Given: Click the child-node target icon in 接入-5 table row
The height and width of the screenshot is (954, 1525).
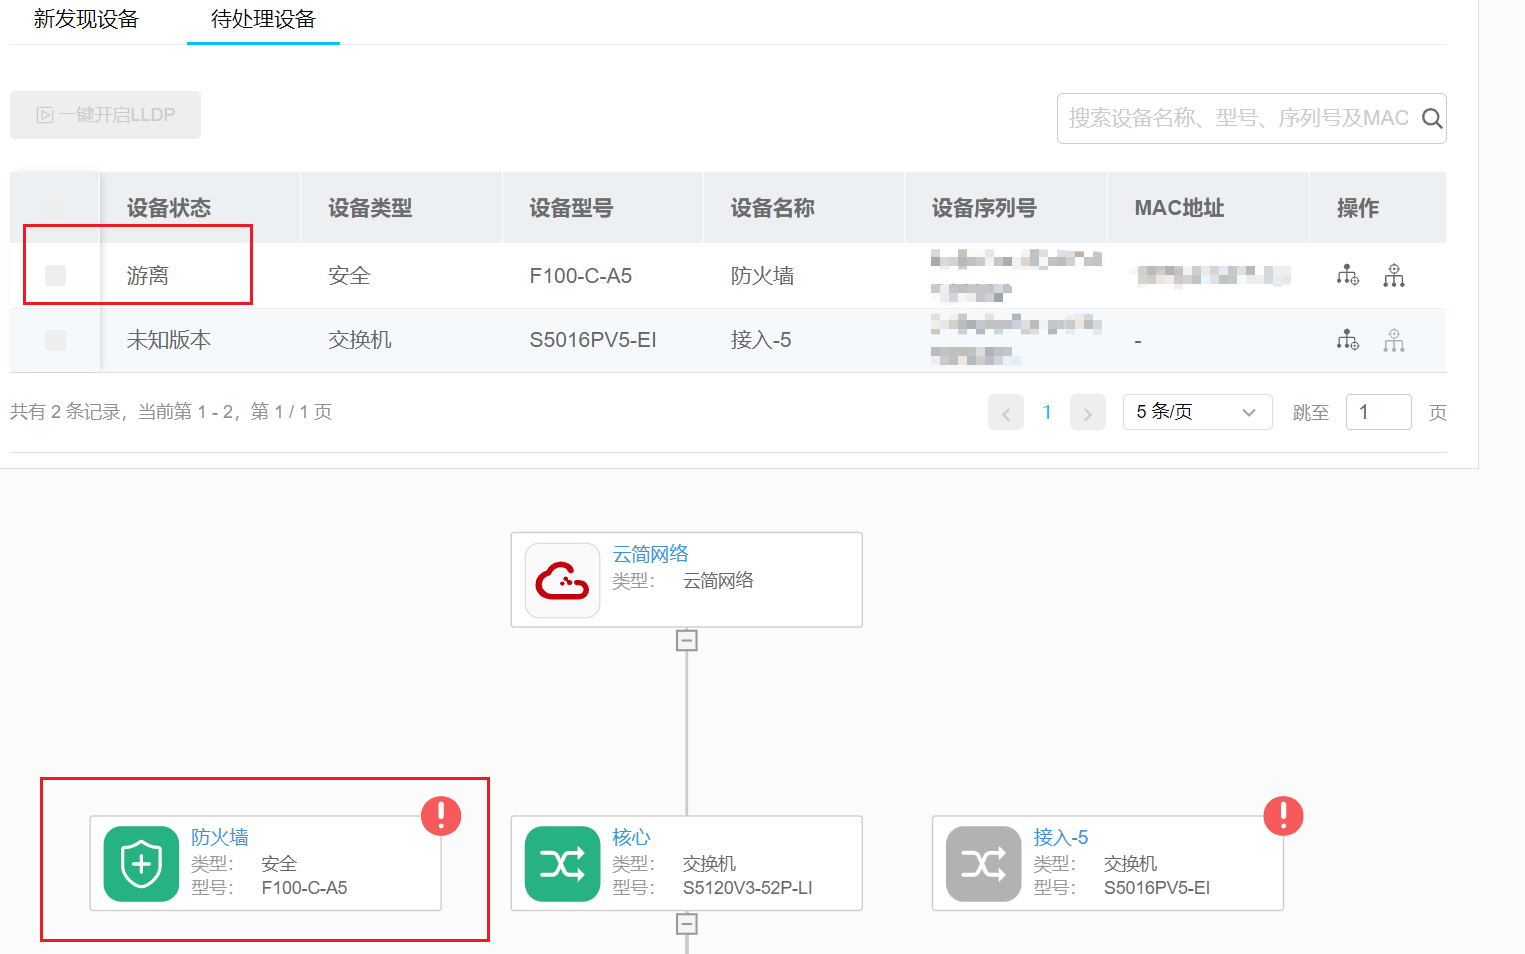Looking at the screenshot, I should (x=1348, y=340).
